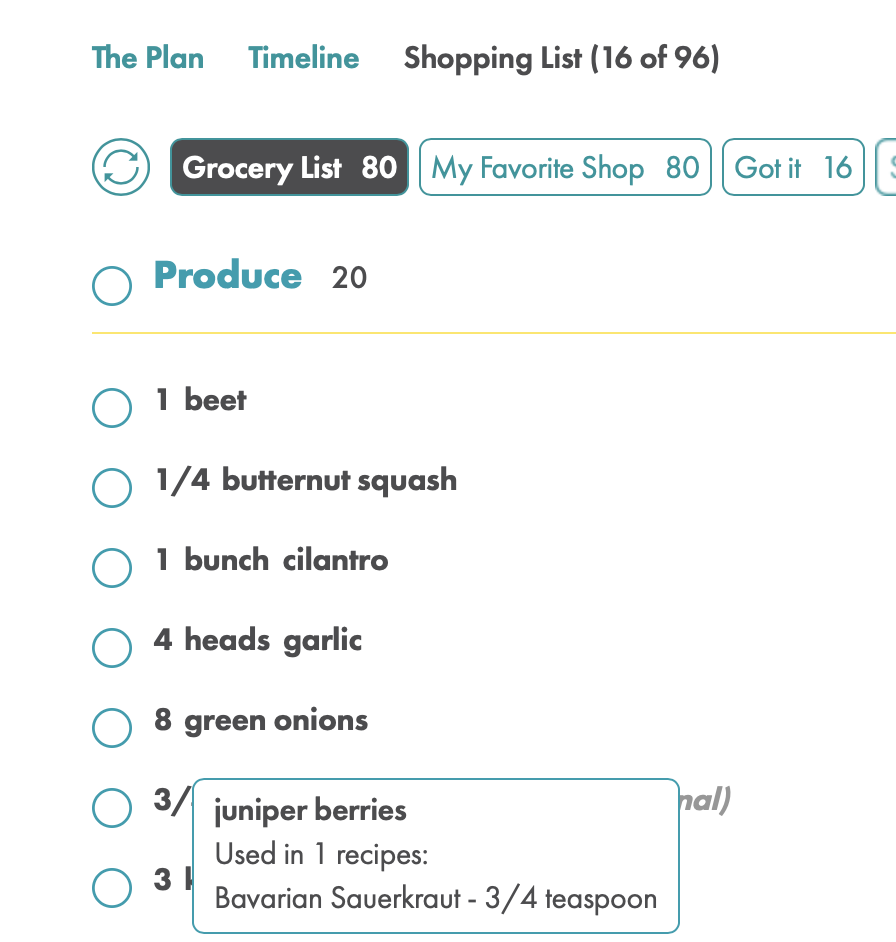Show the Got it 16 items
896x942 pixels.
coord(793,167)
